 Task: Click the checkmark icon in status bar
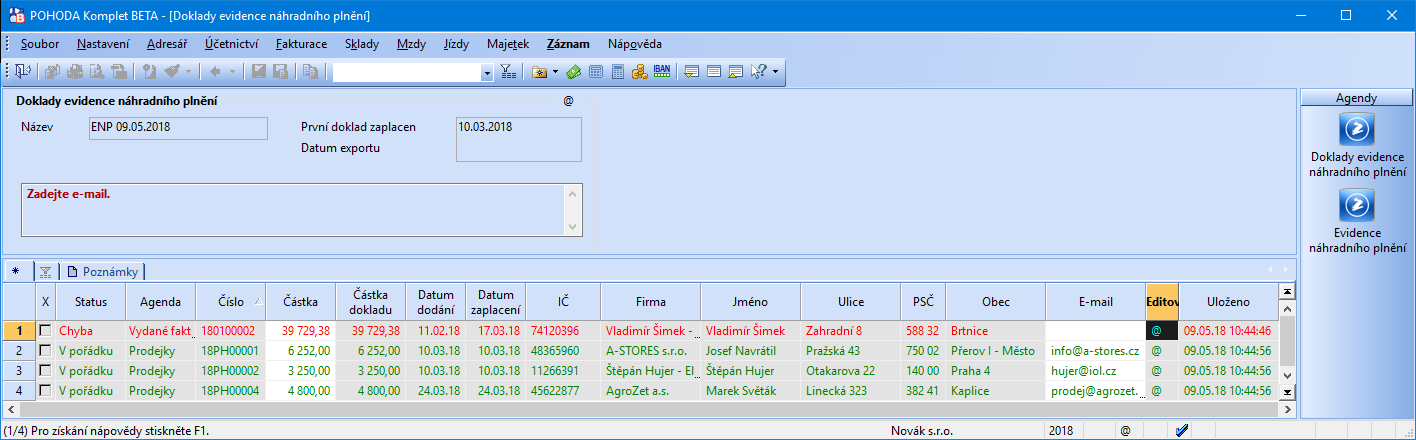pos(1181,430)
